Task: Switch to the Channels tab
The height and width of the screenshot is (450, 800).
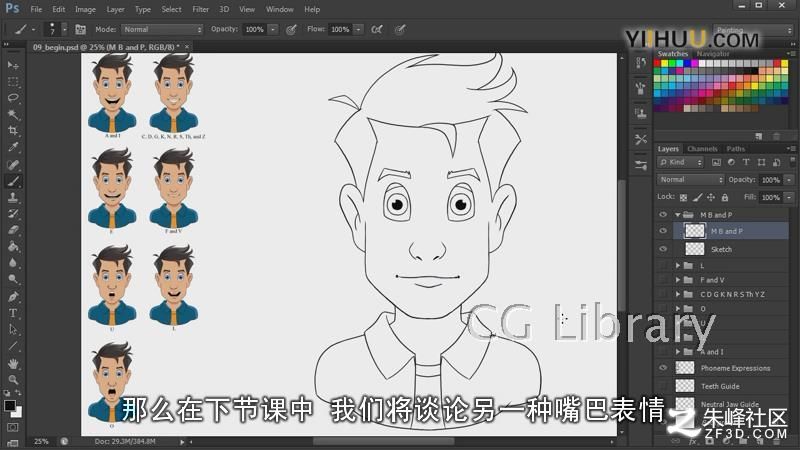Action: pos(702,149)
